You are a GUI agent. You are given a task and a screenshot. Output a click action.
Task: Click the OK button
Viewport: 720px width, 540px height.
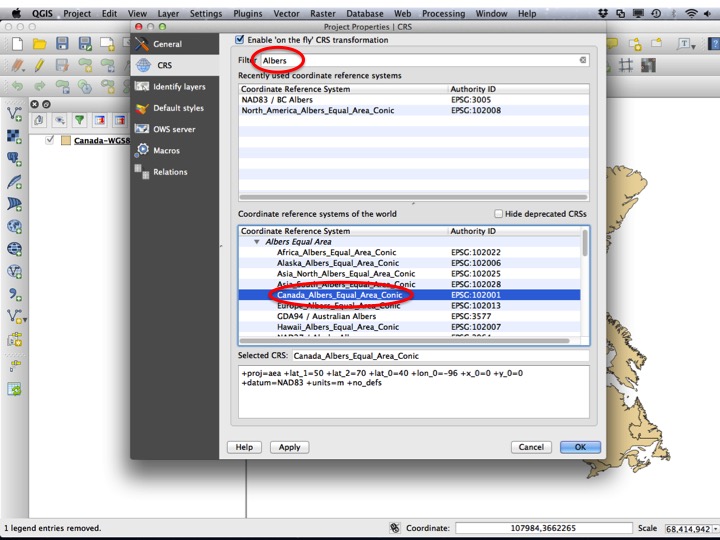tap(580, 447)
